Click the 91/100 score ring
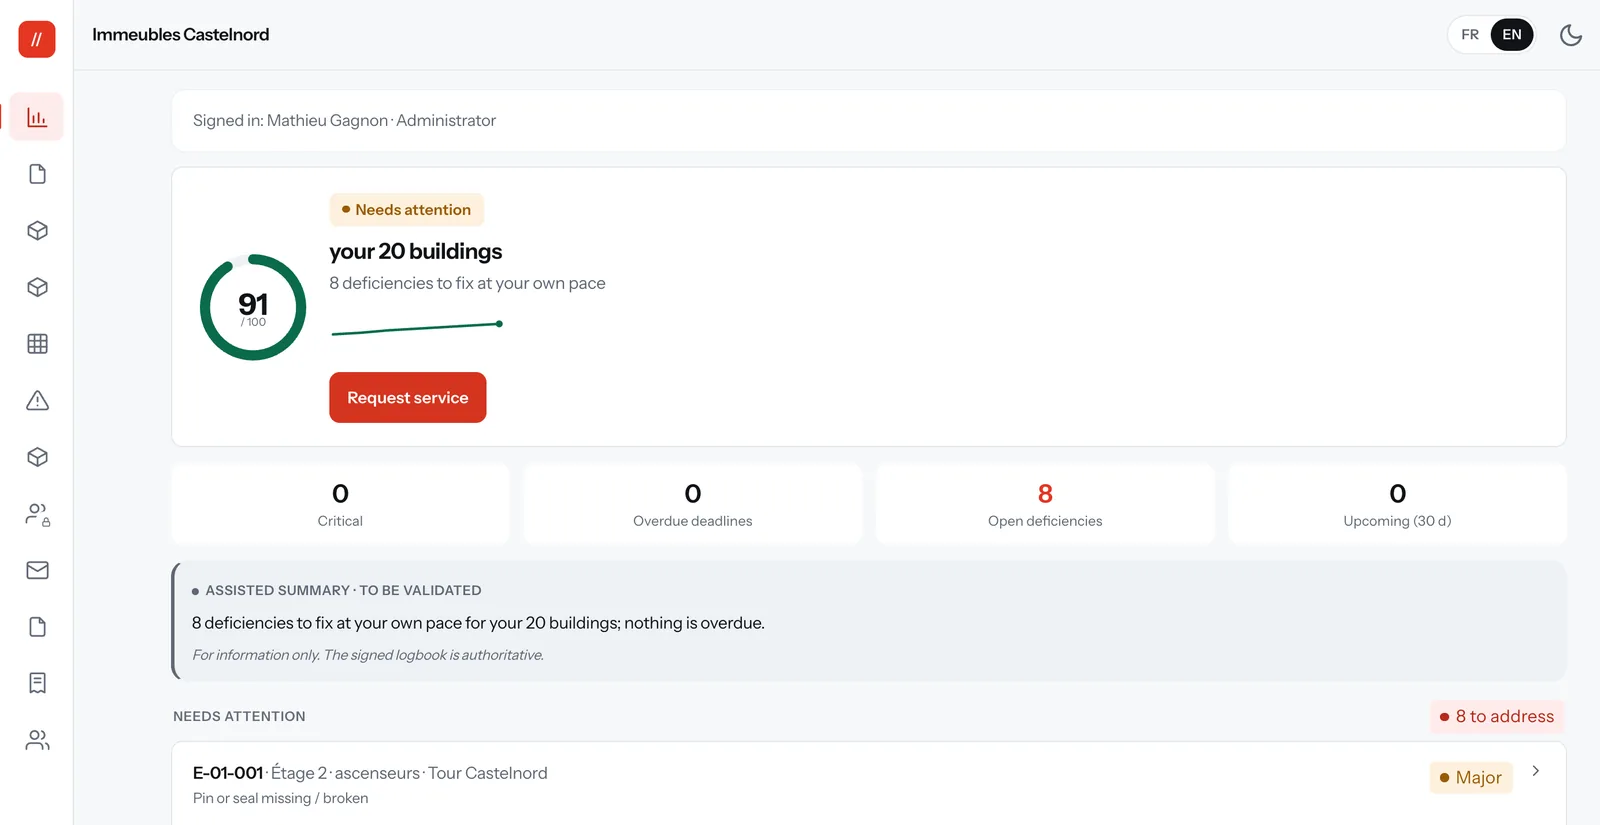This screenshot has height=825, width=1600. (x=253, y=307)
